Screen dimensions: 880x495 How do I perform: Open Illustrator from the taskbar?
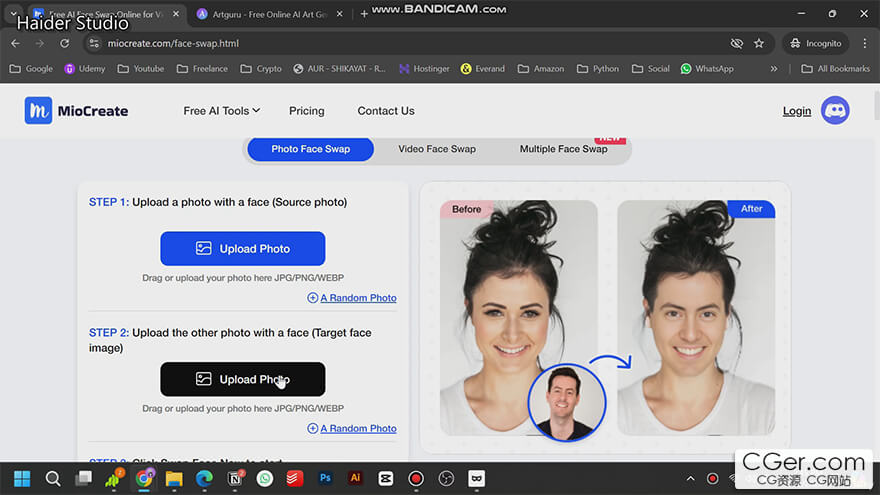click(x=355, y=478)
